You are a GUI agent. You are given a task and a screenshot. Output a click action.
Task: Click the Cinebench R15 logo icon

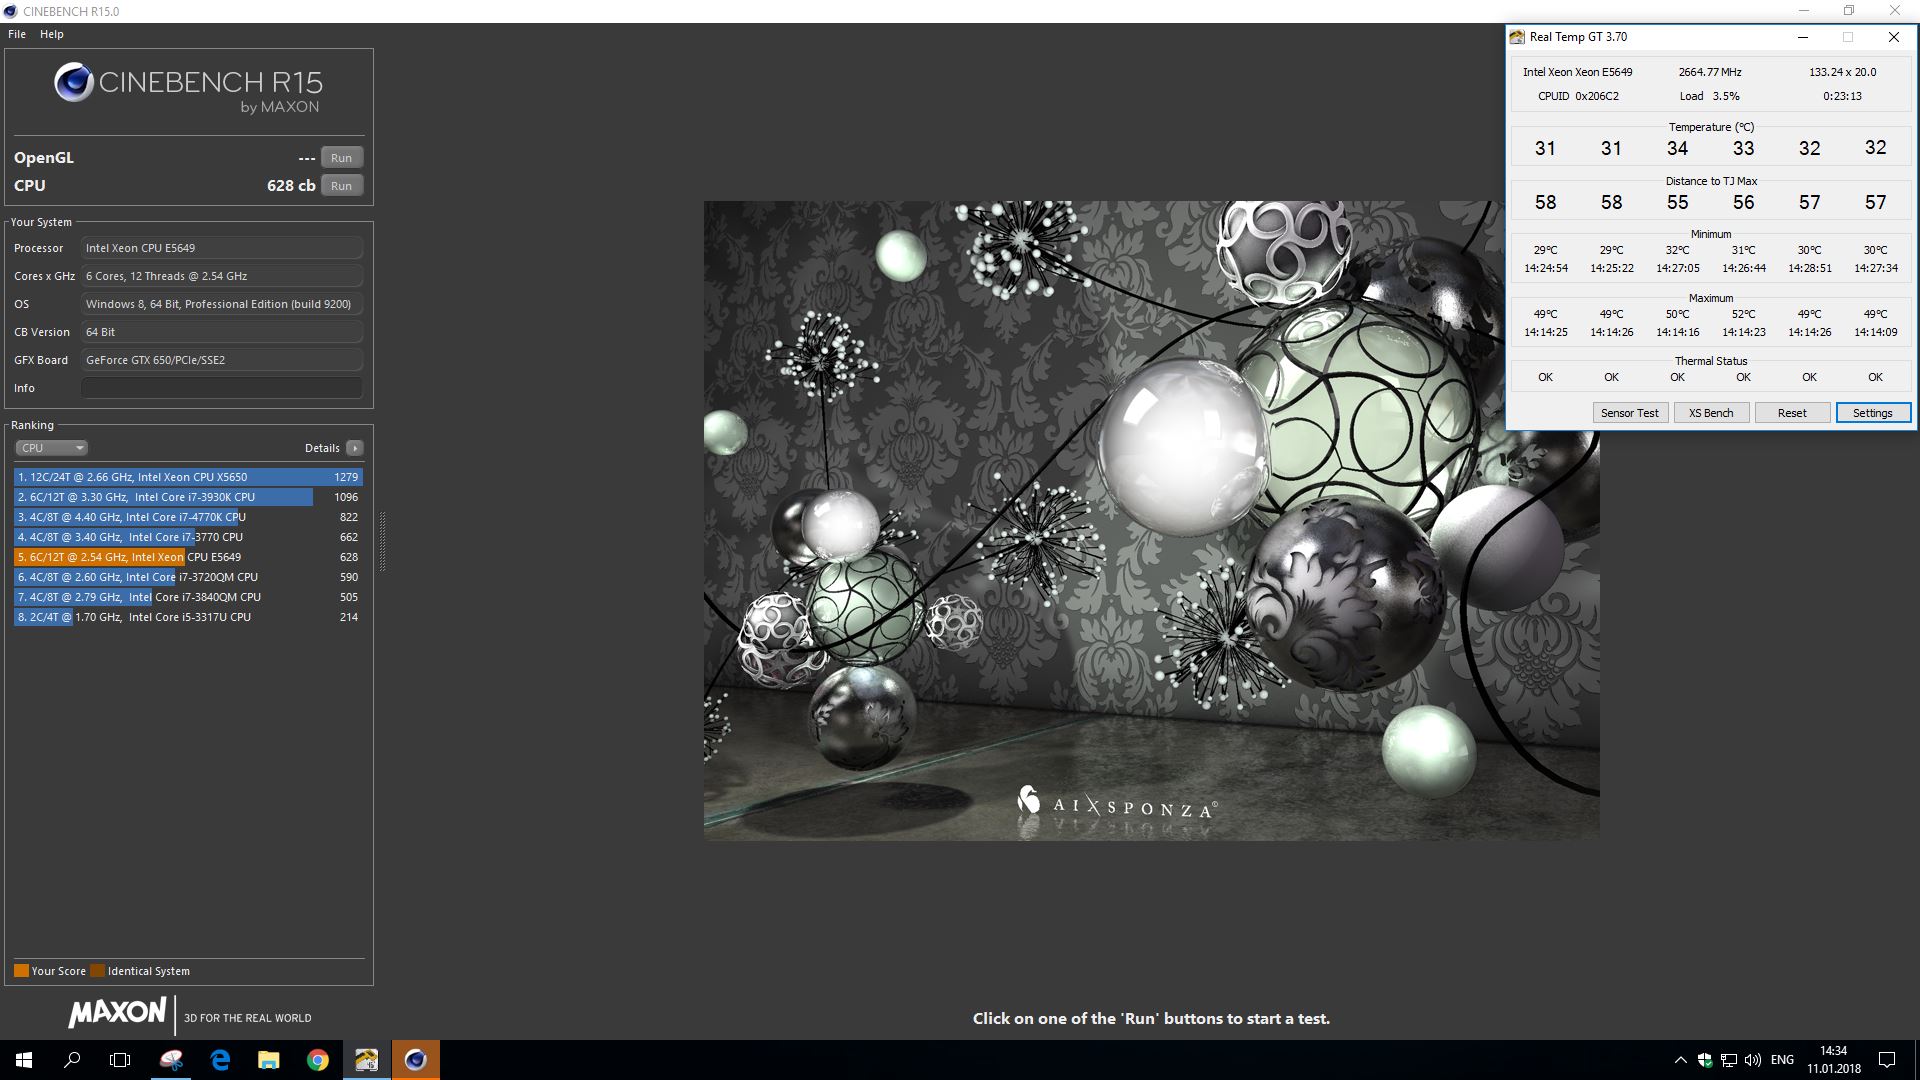coord(74,83)
